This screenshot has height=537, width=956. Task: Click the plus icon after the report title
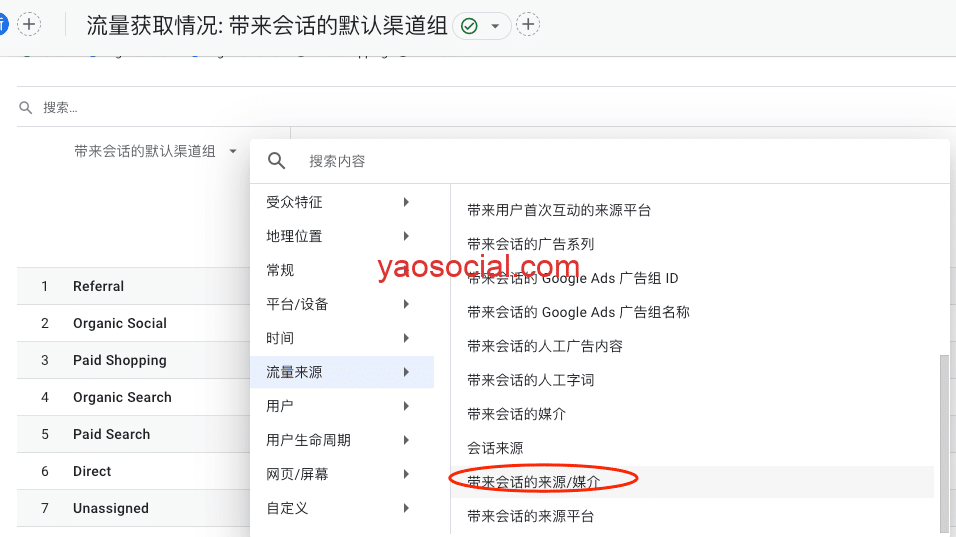528,25
